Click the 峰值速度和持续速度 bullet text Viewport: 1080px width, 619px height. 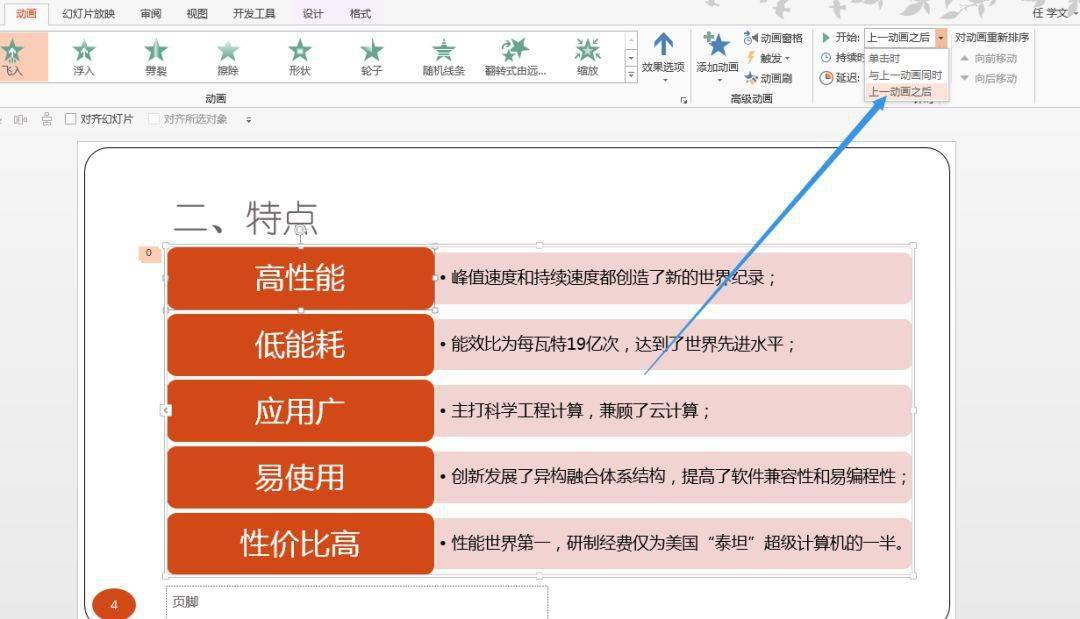(613, 278)
